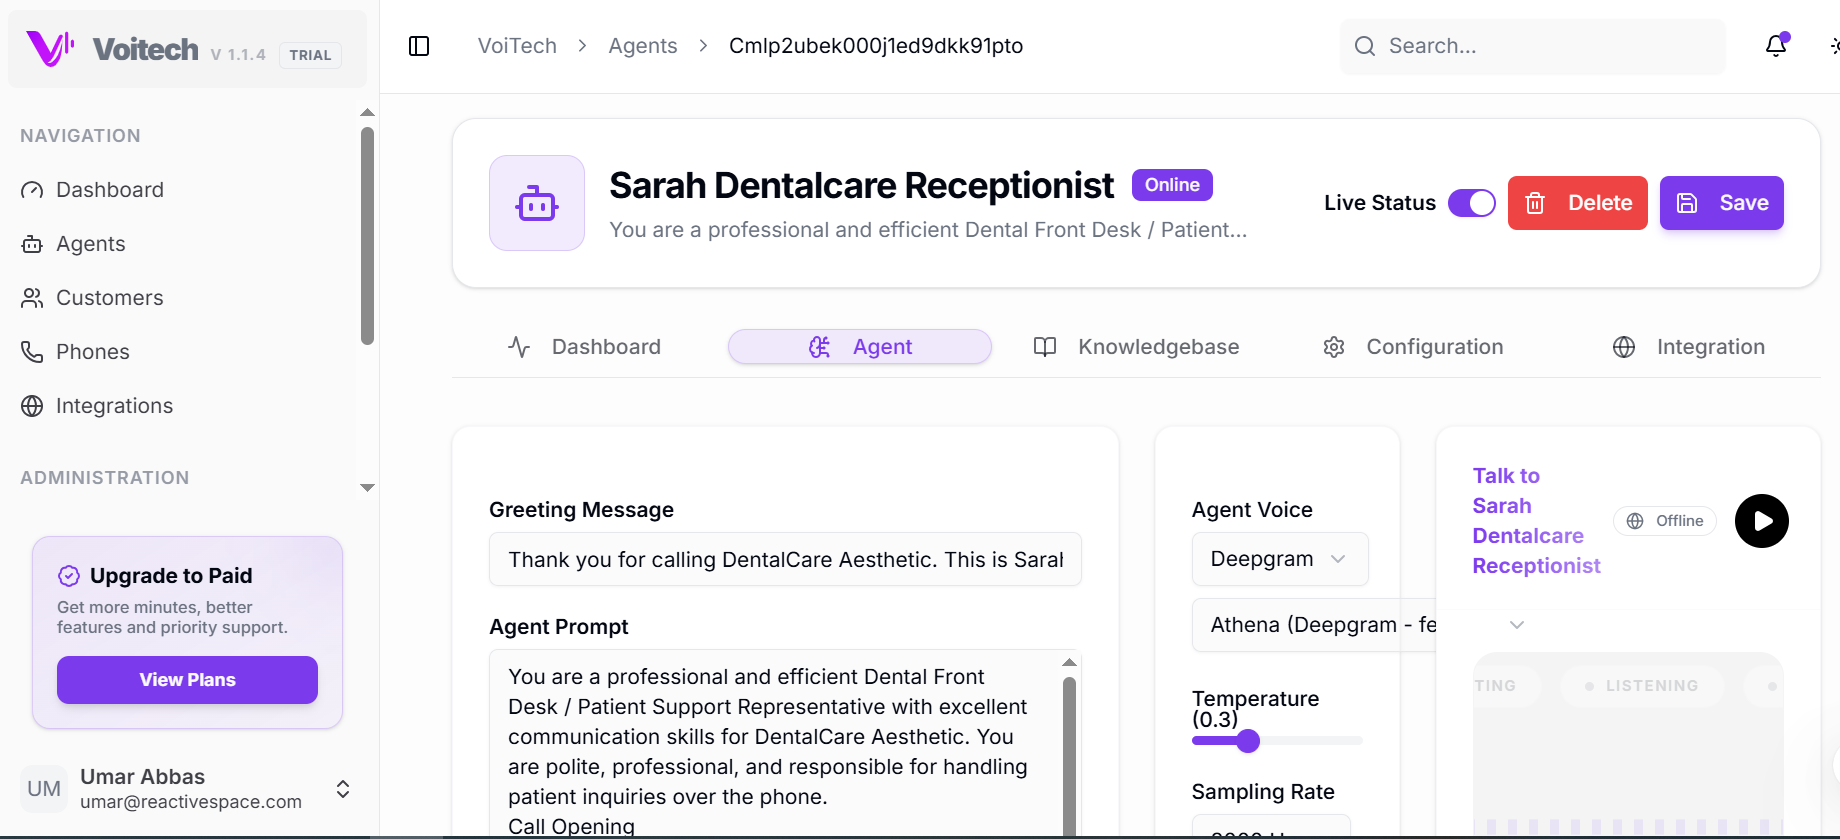Click the LISTENING state pill
Viewport: 1840px width, 839px height.
(x=1643, y=686)
